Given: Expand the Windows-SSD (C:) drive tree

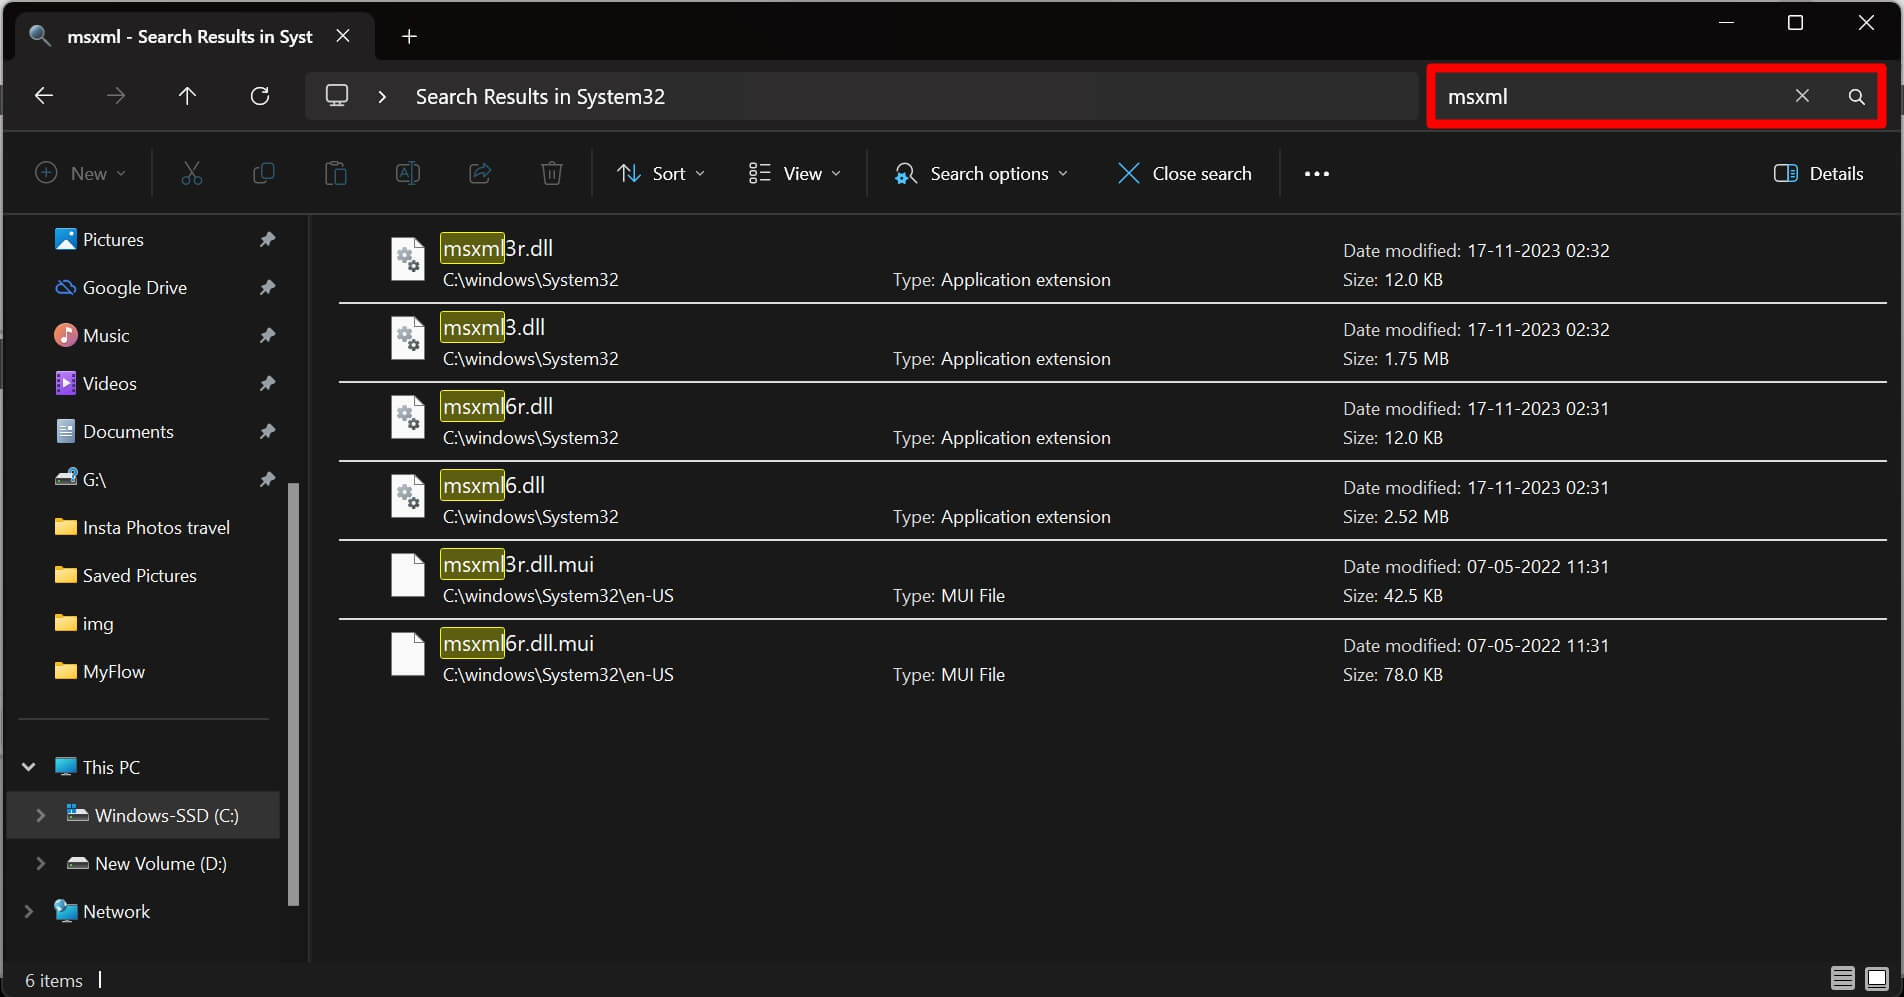Looking at the screenshot, I should pyautogui.click(x=41, y=815).
